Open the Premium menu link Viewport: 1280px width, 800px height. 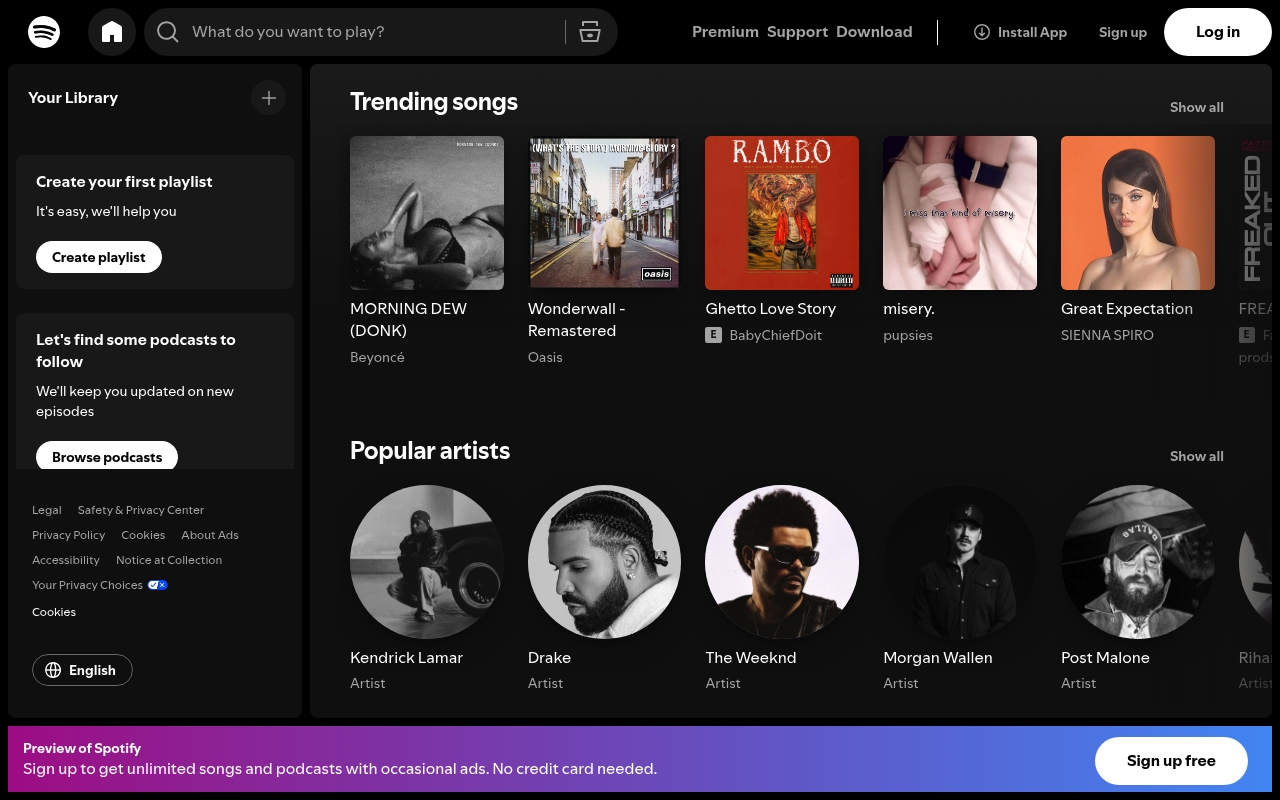click(x=725, y=32)
